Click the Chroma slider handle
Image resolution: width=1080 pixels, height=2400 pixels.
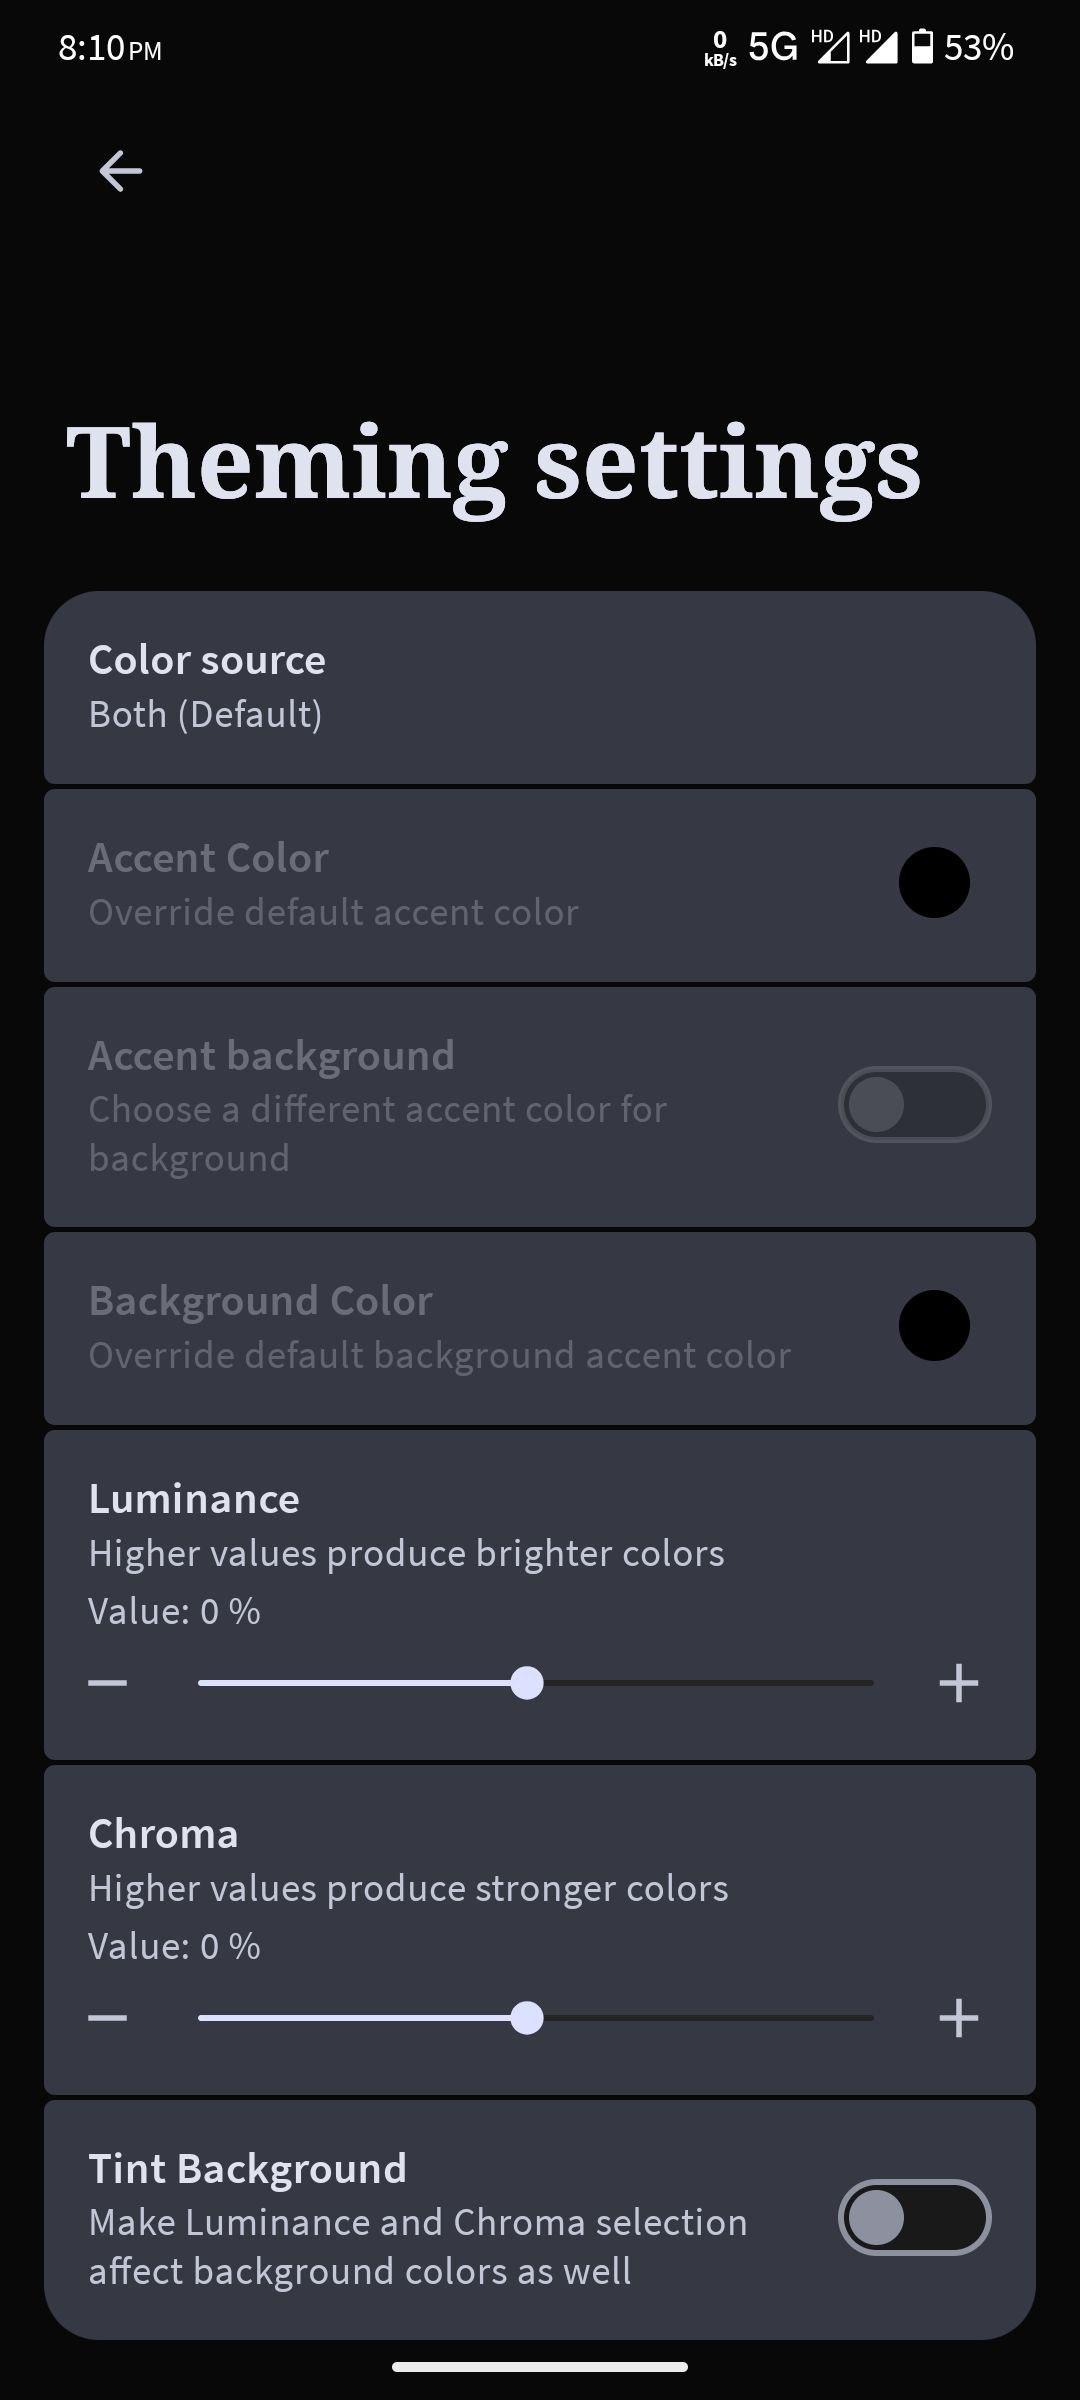click(x=527, y=2018)
